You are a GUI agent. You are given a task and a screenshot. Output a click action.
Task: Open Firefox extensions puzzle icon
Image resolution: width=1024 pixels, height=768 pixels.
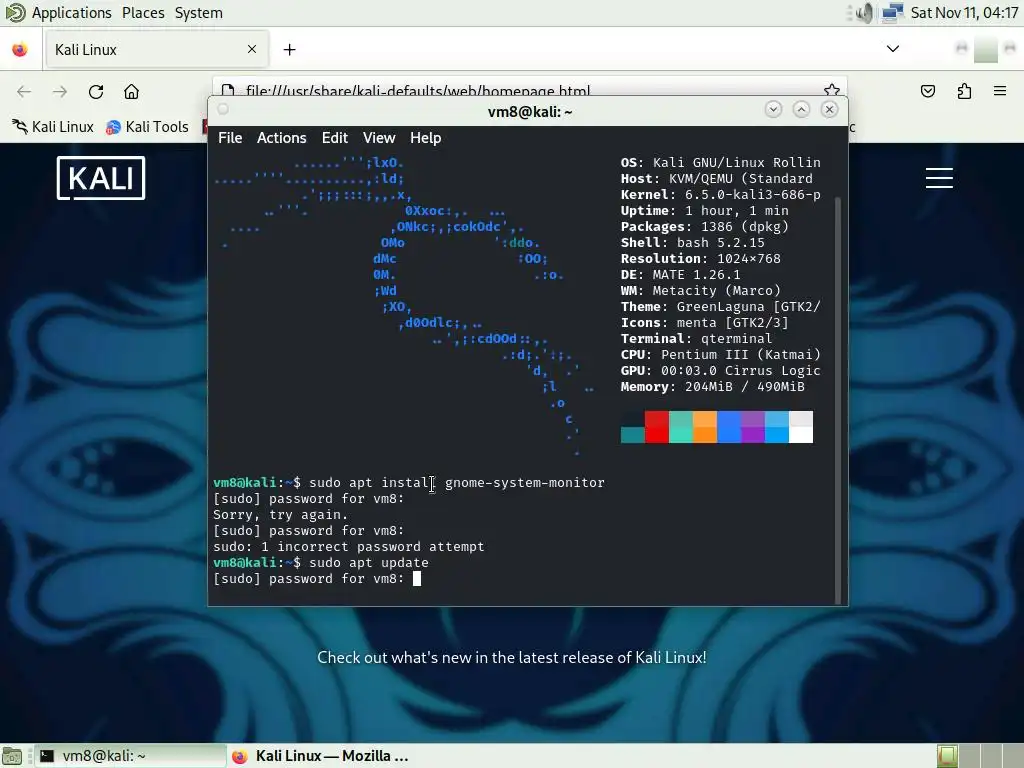tap(964, 91)
